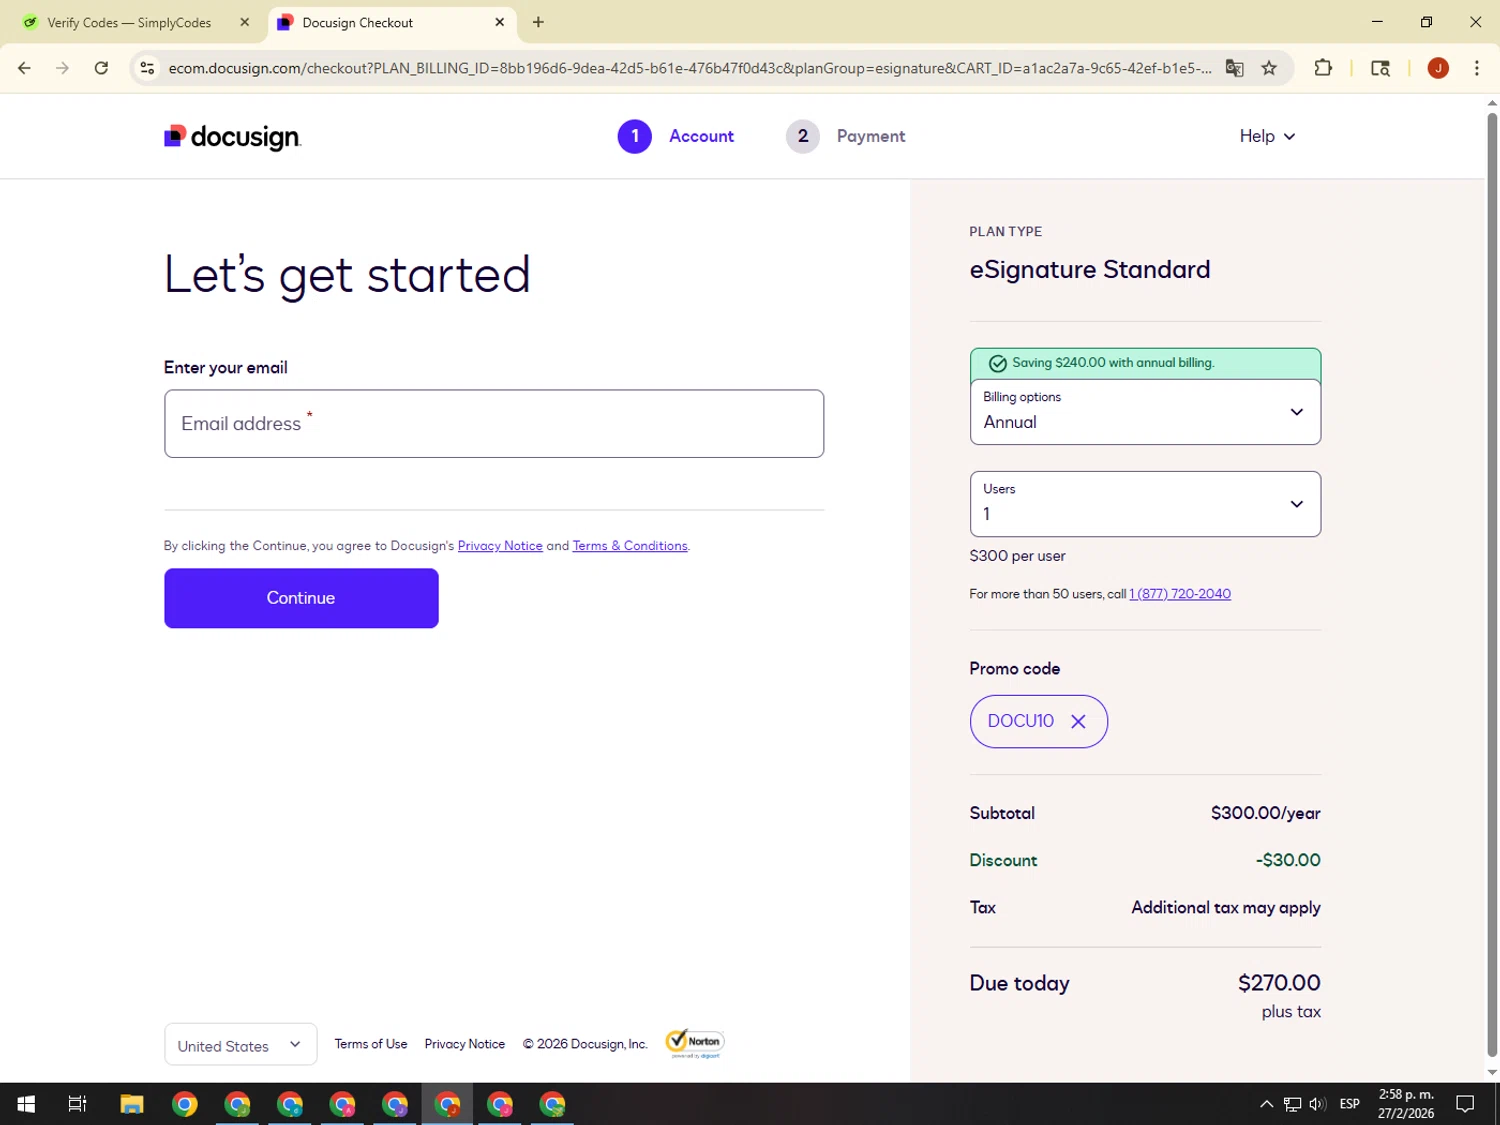
Task: Click the $300.00/year subtotal value
Action: pos(1265,813)
